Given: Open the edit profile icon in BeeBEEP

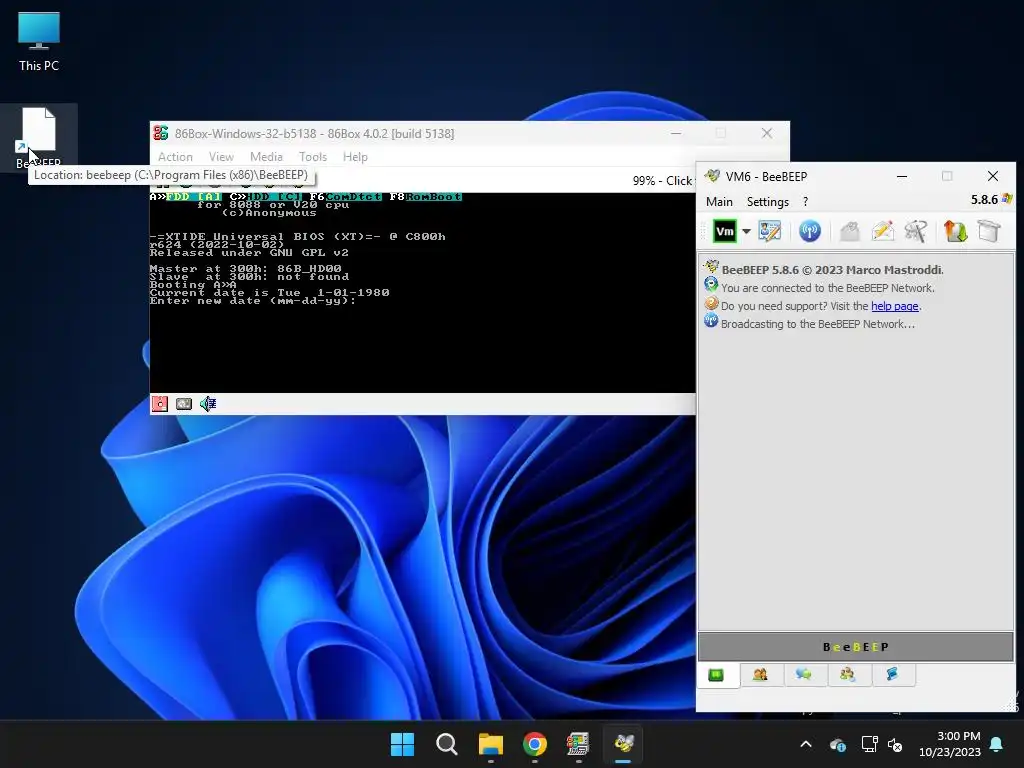Looking at the screenshot, I should click(x=769, y=231).
